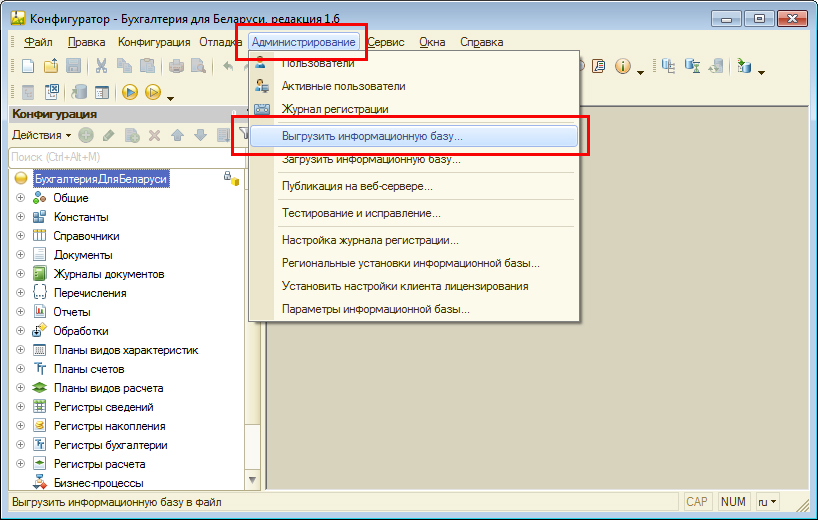Open the Действия dropdown menu
This screenshot has height=520, width=818.
pyautogui.click(x=40, y=135)
